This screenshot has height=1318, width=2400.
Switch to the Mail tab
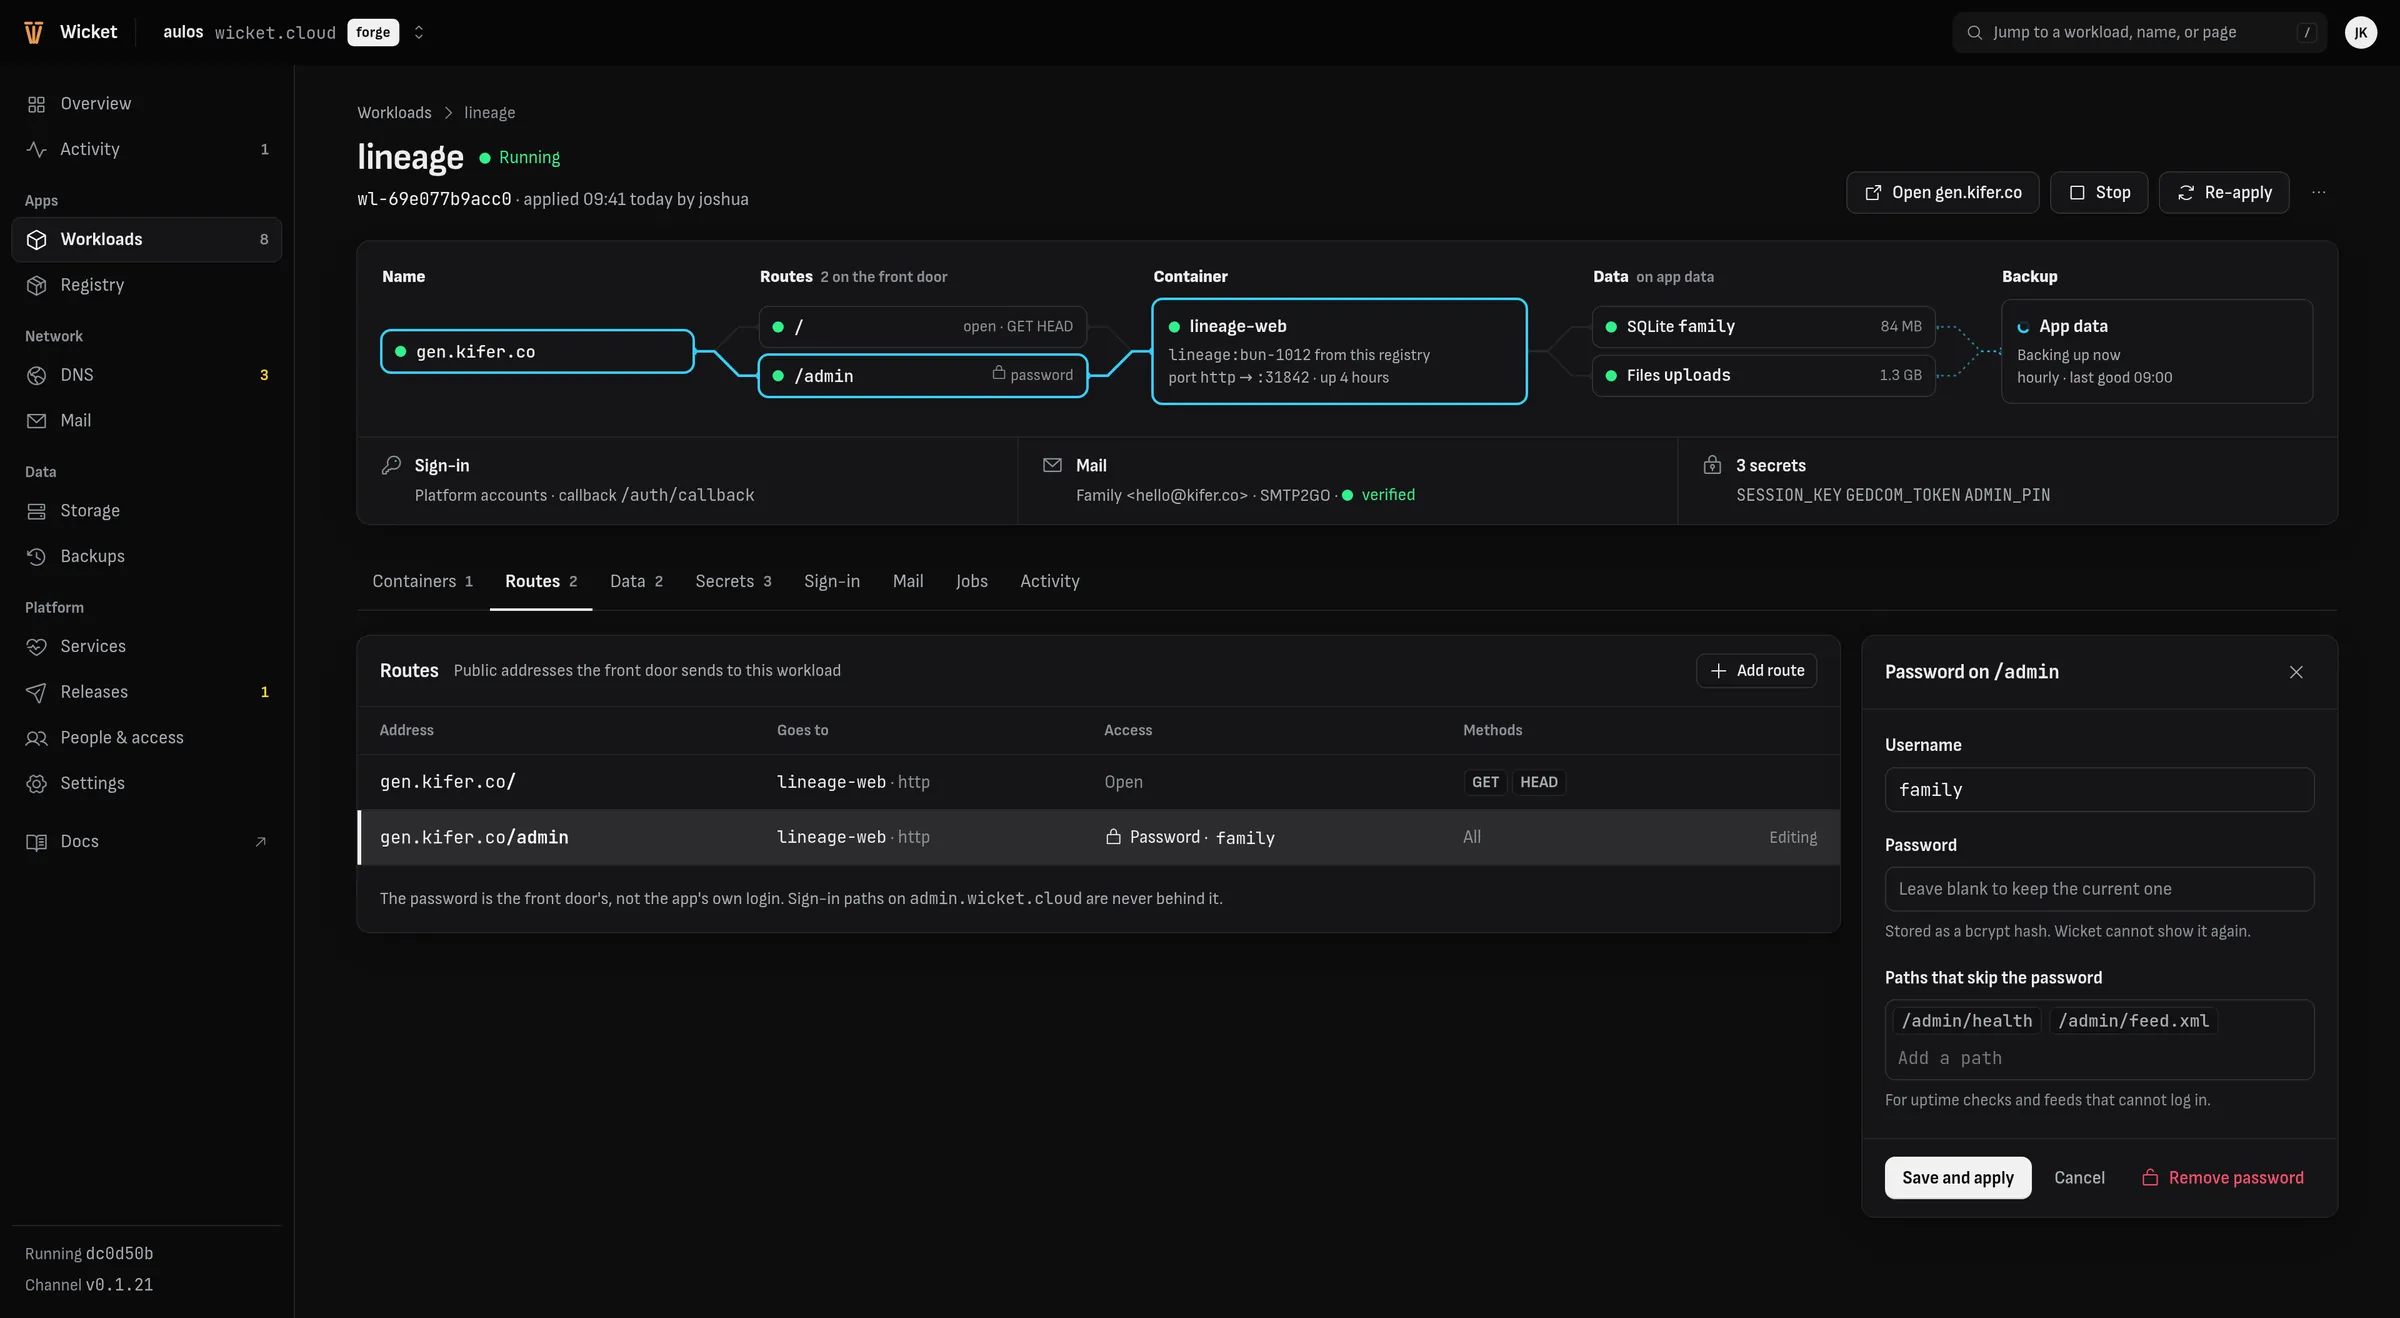pyautogui.click(x=908, y=581)
